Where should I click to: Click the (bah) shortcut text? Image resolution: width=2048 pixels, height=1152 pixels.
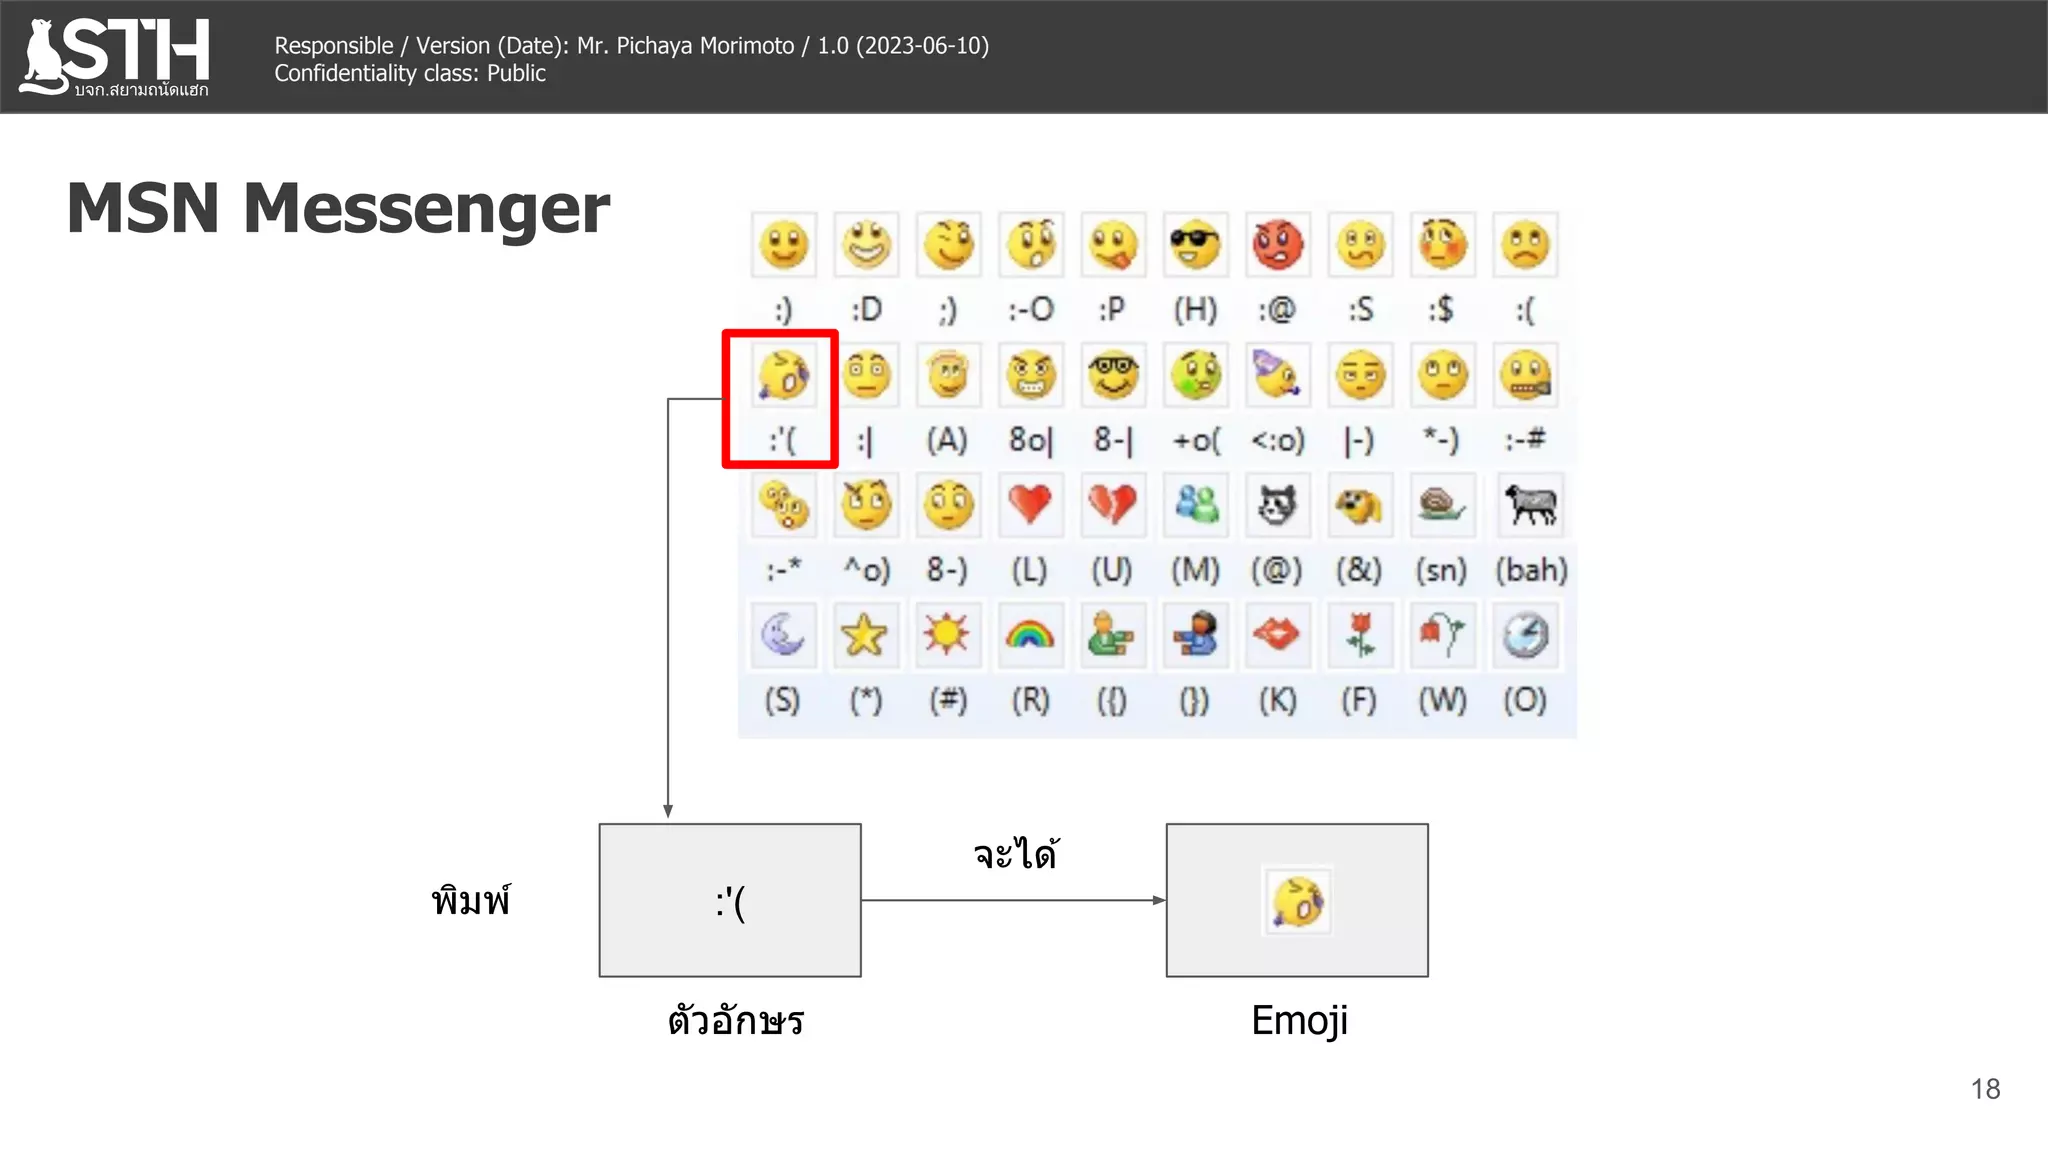coord(1531,570)
